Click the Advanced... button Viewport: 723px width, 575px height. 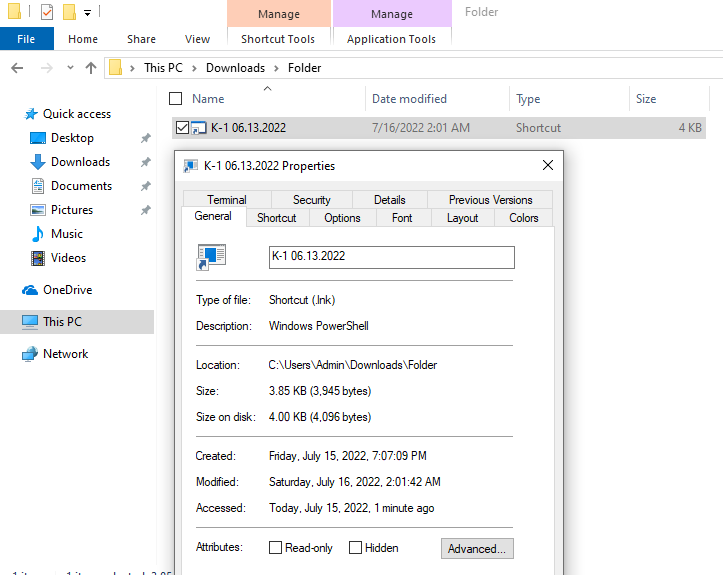477,548
